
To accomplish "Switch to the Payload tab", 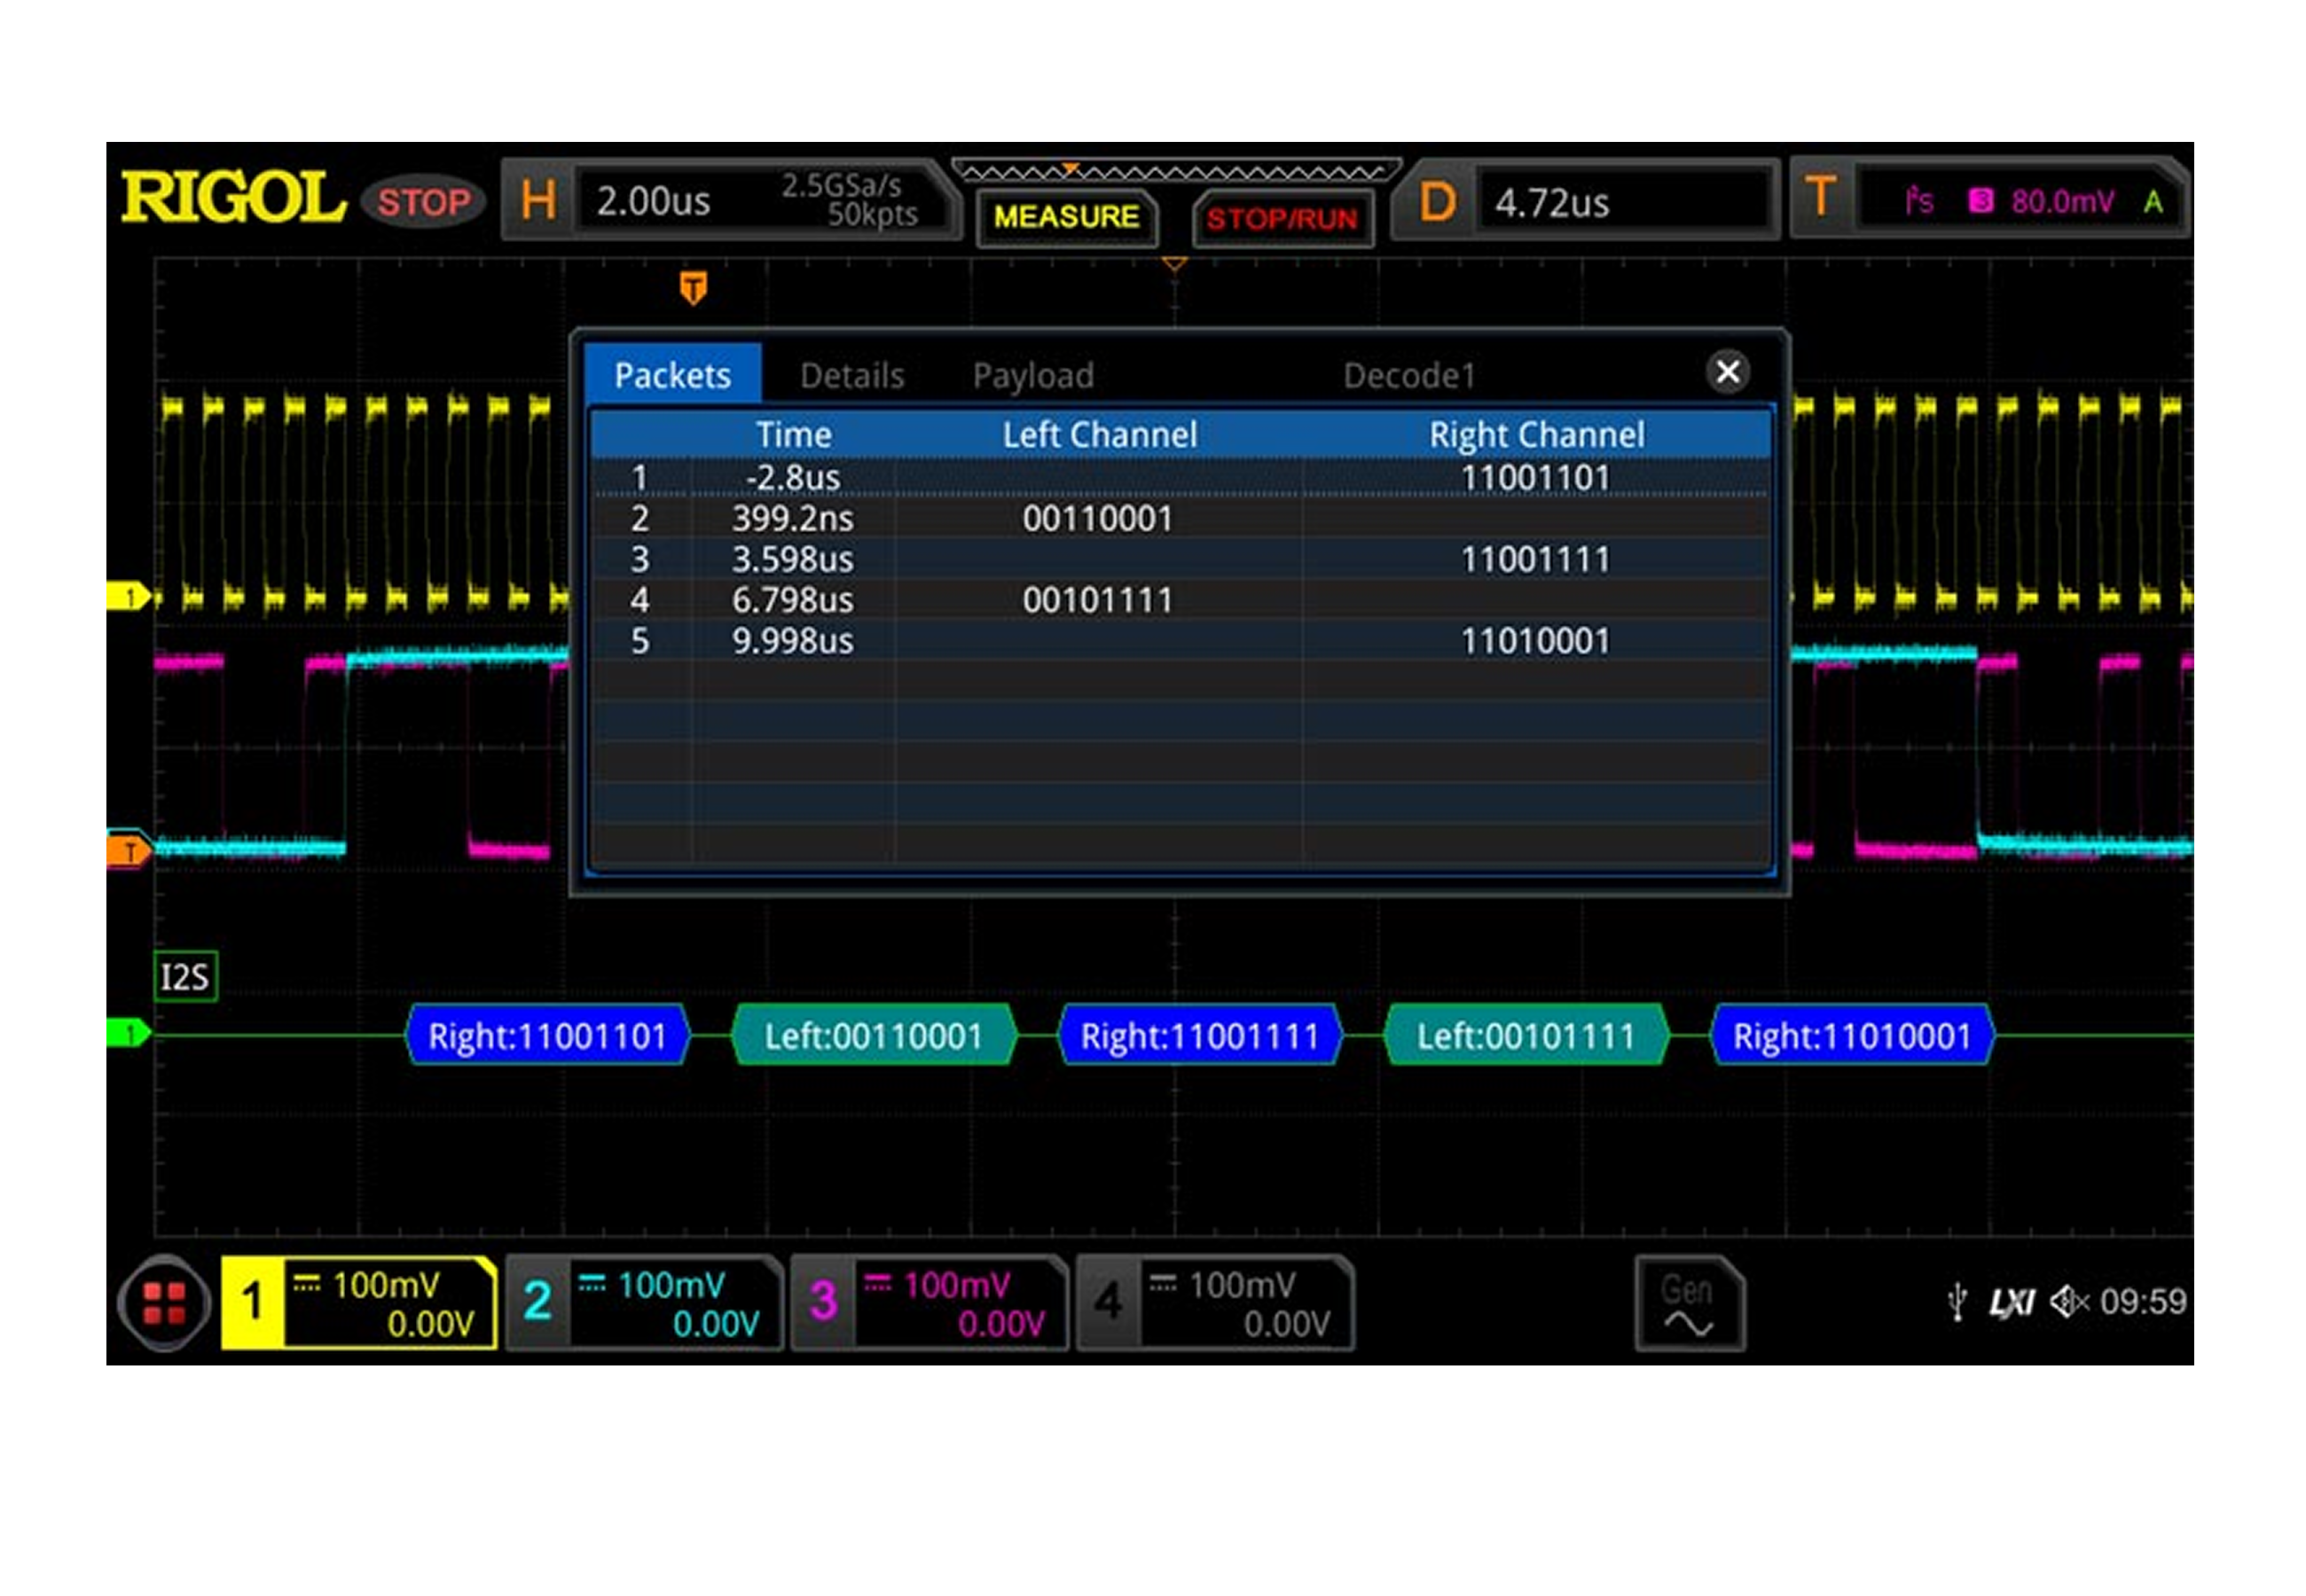I will [x=1032, y=376].
